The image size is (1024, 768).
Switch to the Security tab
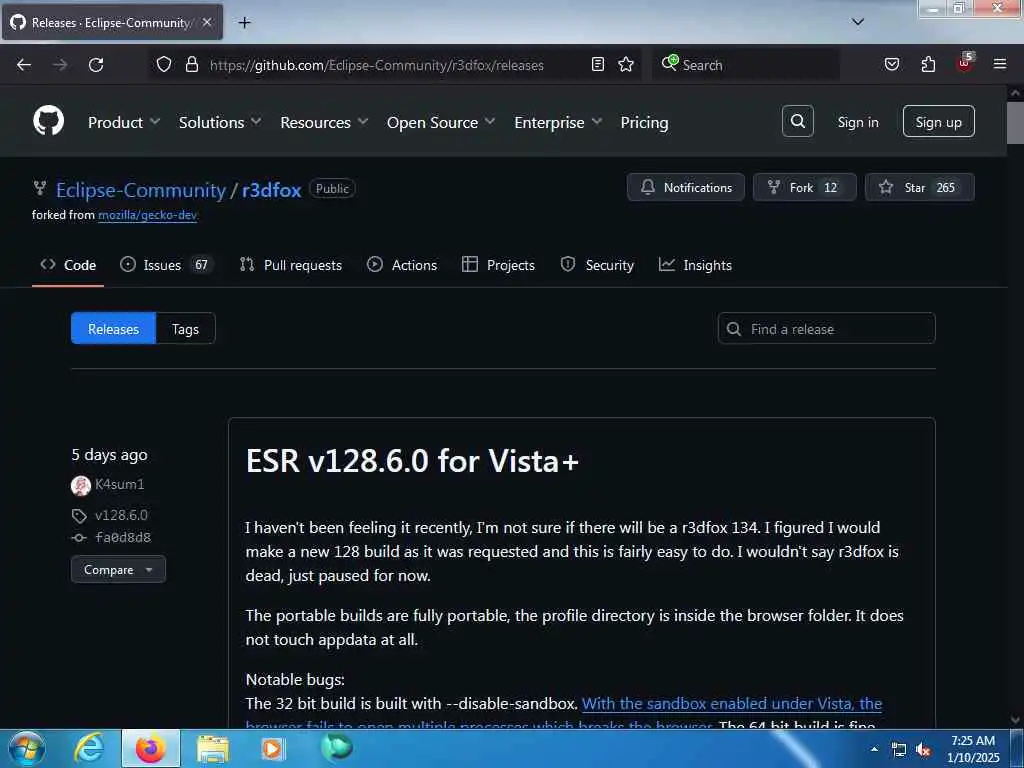(597, 265)
